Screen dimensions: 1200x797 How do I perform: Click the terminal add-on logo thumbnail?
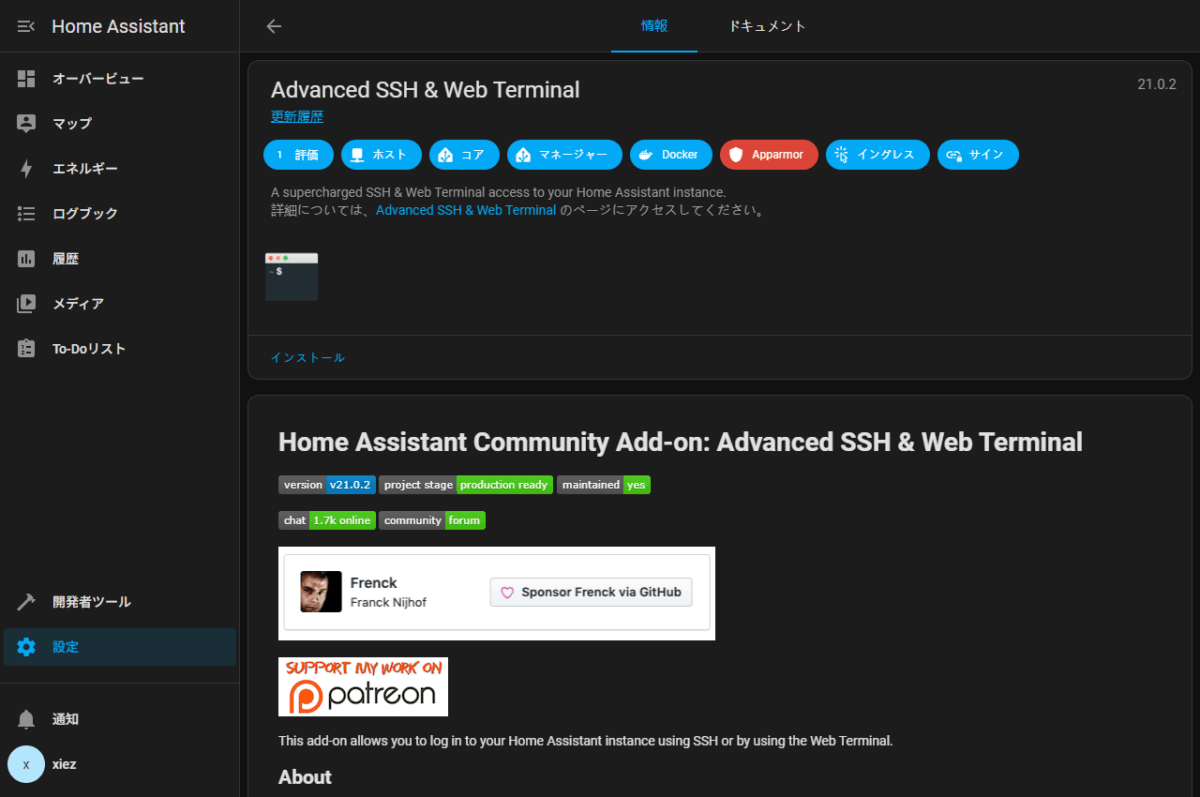click(x=292, y=277)
